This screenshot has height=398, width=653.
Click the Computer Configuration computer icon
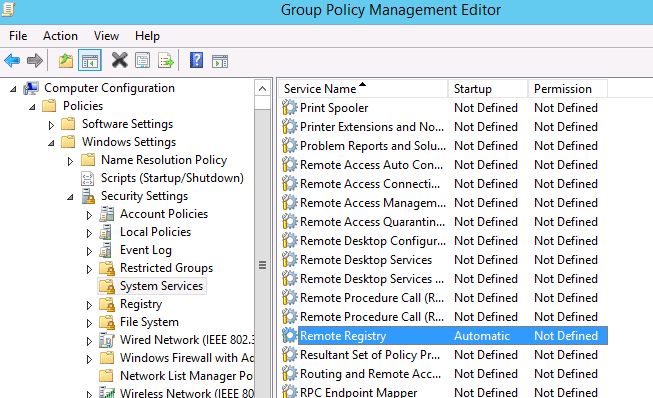point(31,88)
